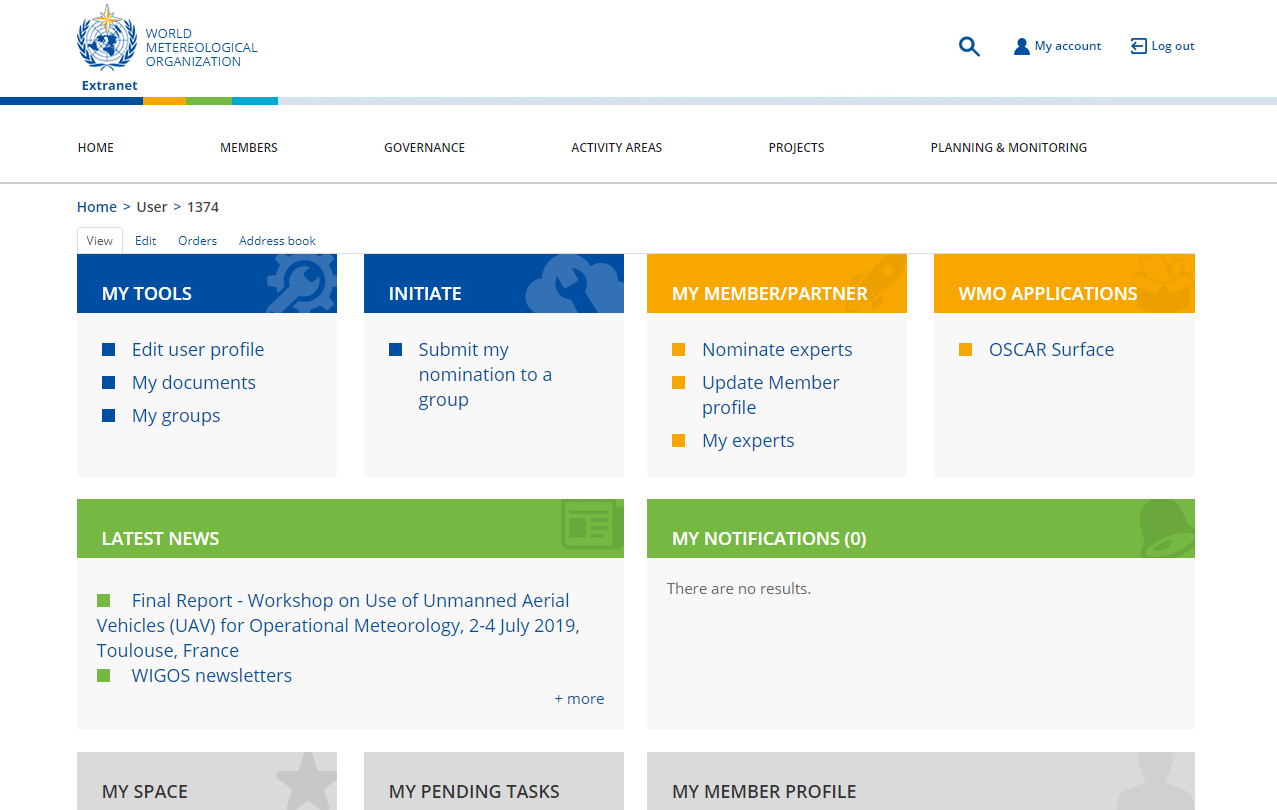Go to Home in the breadcrumb
Image resolution: width=1277 pixels, height=810 pixels.
[x=97, y=207]
